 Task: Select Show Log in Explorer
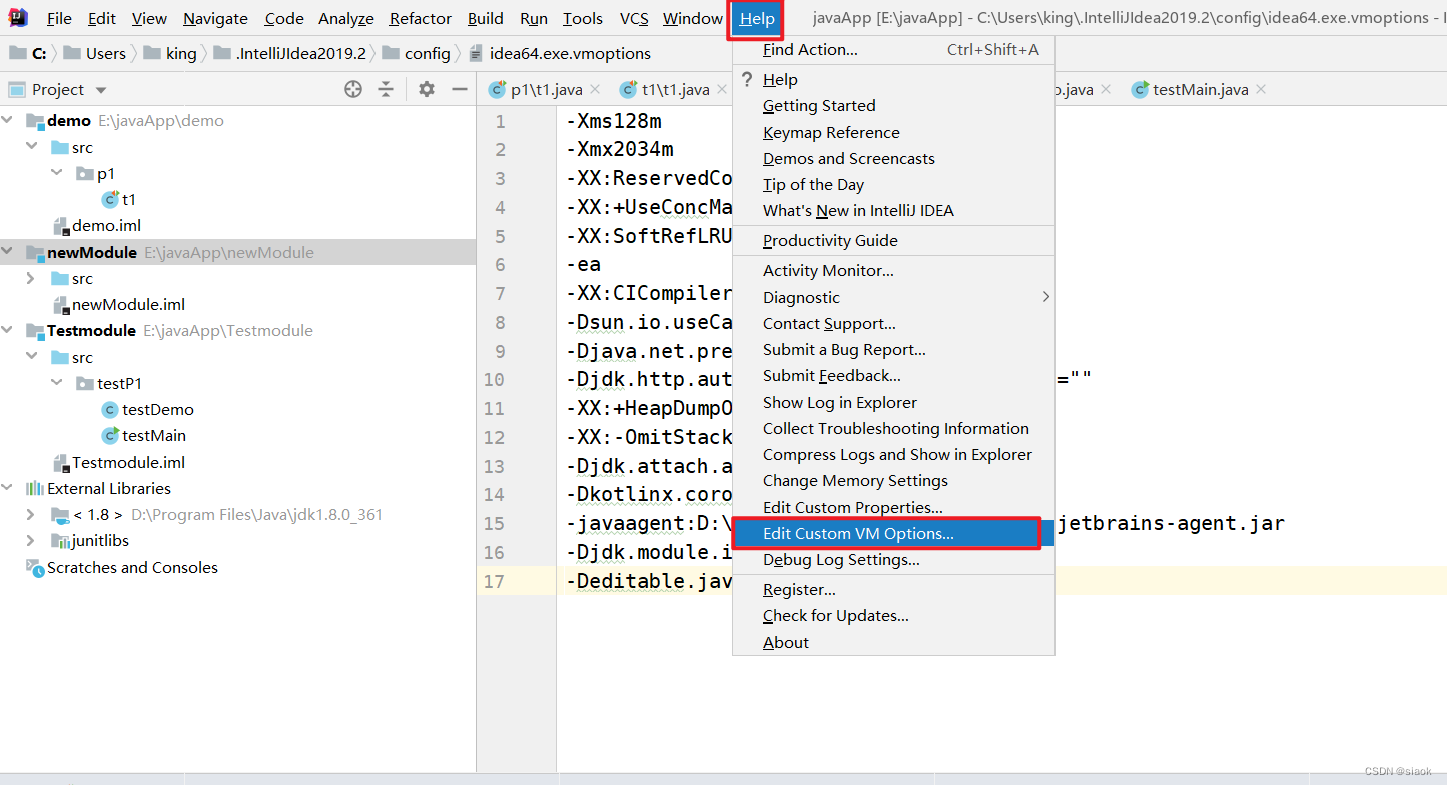pos(894,402)
